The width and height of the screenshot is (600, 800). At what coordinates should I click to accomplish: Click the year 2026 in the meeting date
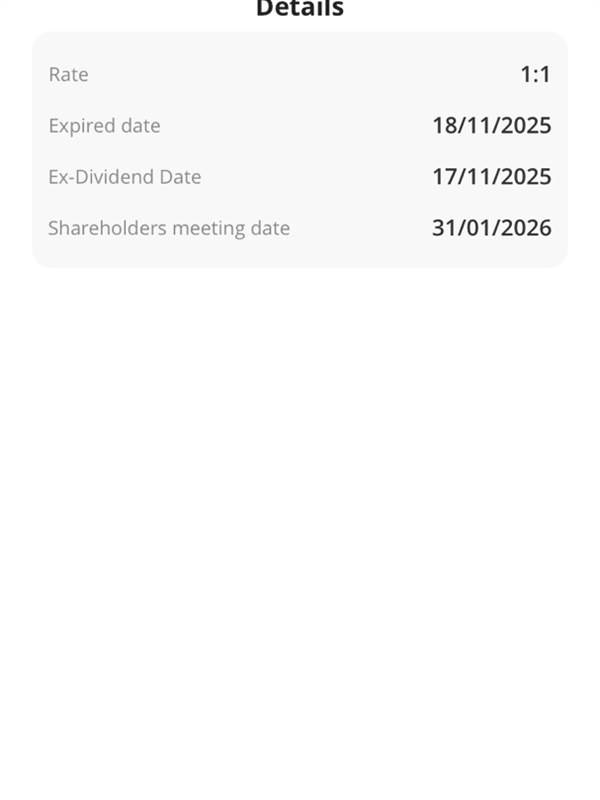point(526,228)
